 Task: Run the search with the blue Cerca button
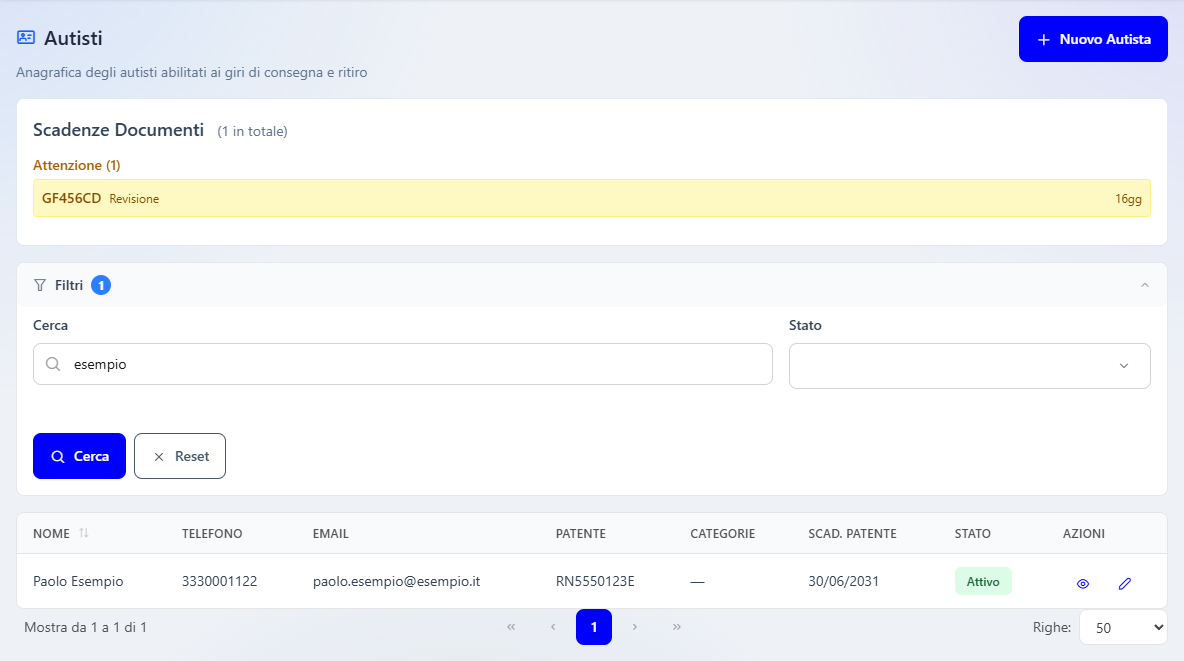79,456
